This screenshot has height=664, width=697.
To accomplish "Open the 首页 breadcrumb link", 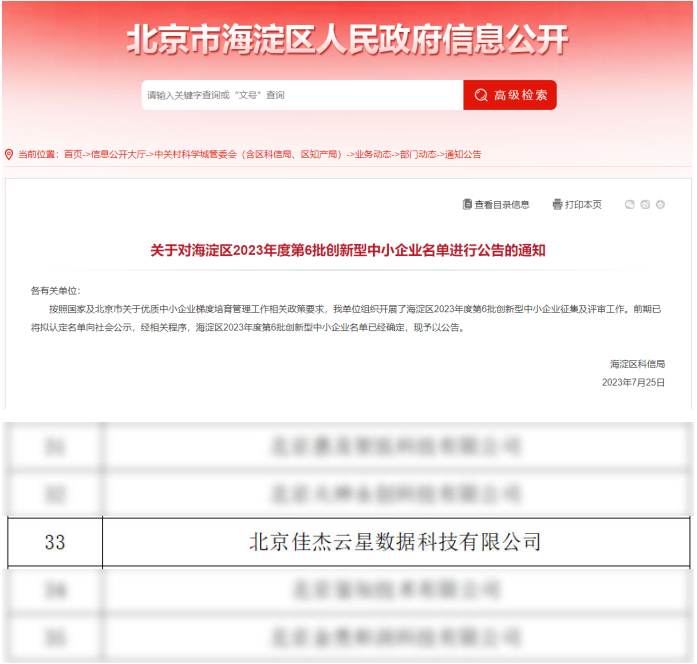I will point(73,154).
